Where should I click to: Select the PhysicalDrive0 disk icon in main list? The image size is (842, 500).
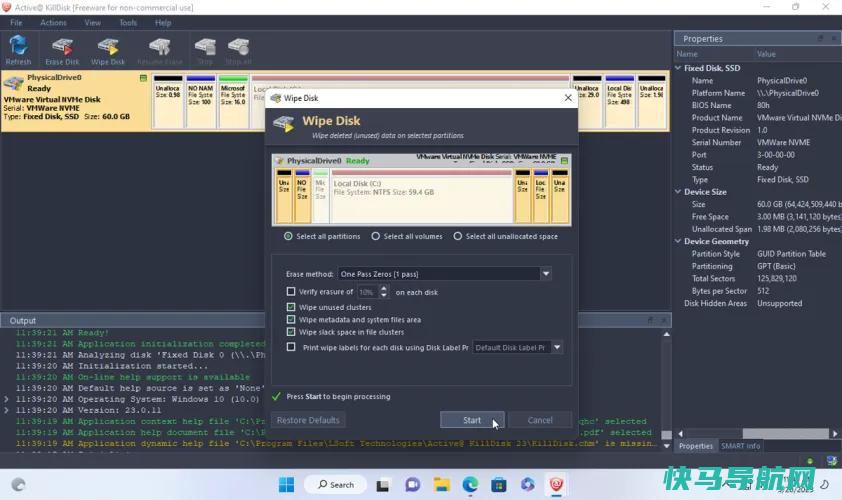coord(13,83)
